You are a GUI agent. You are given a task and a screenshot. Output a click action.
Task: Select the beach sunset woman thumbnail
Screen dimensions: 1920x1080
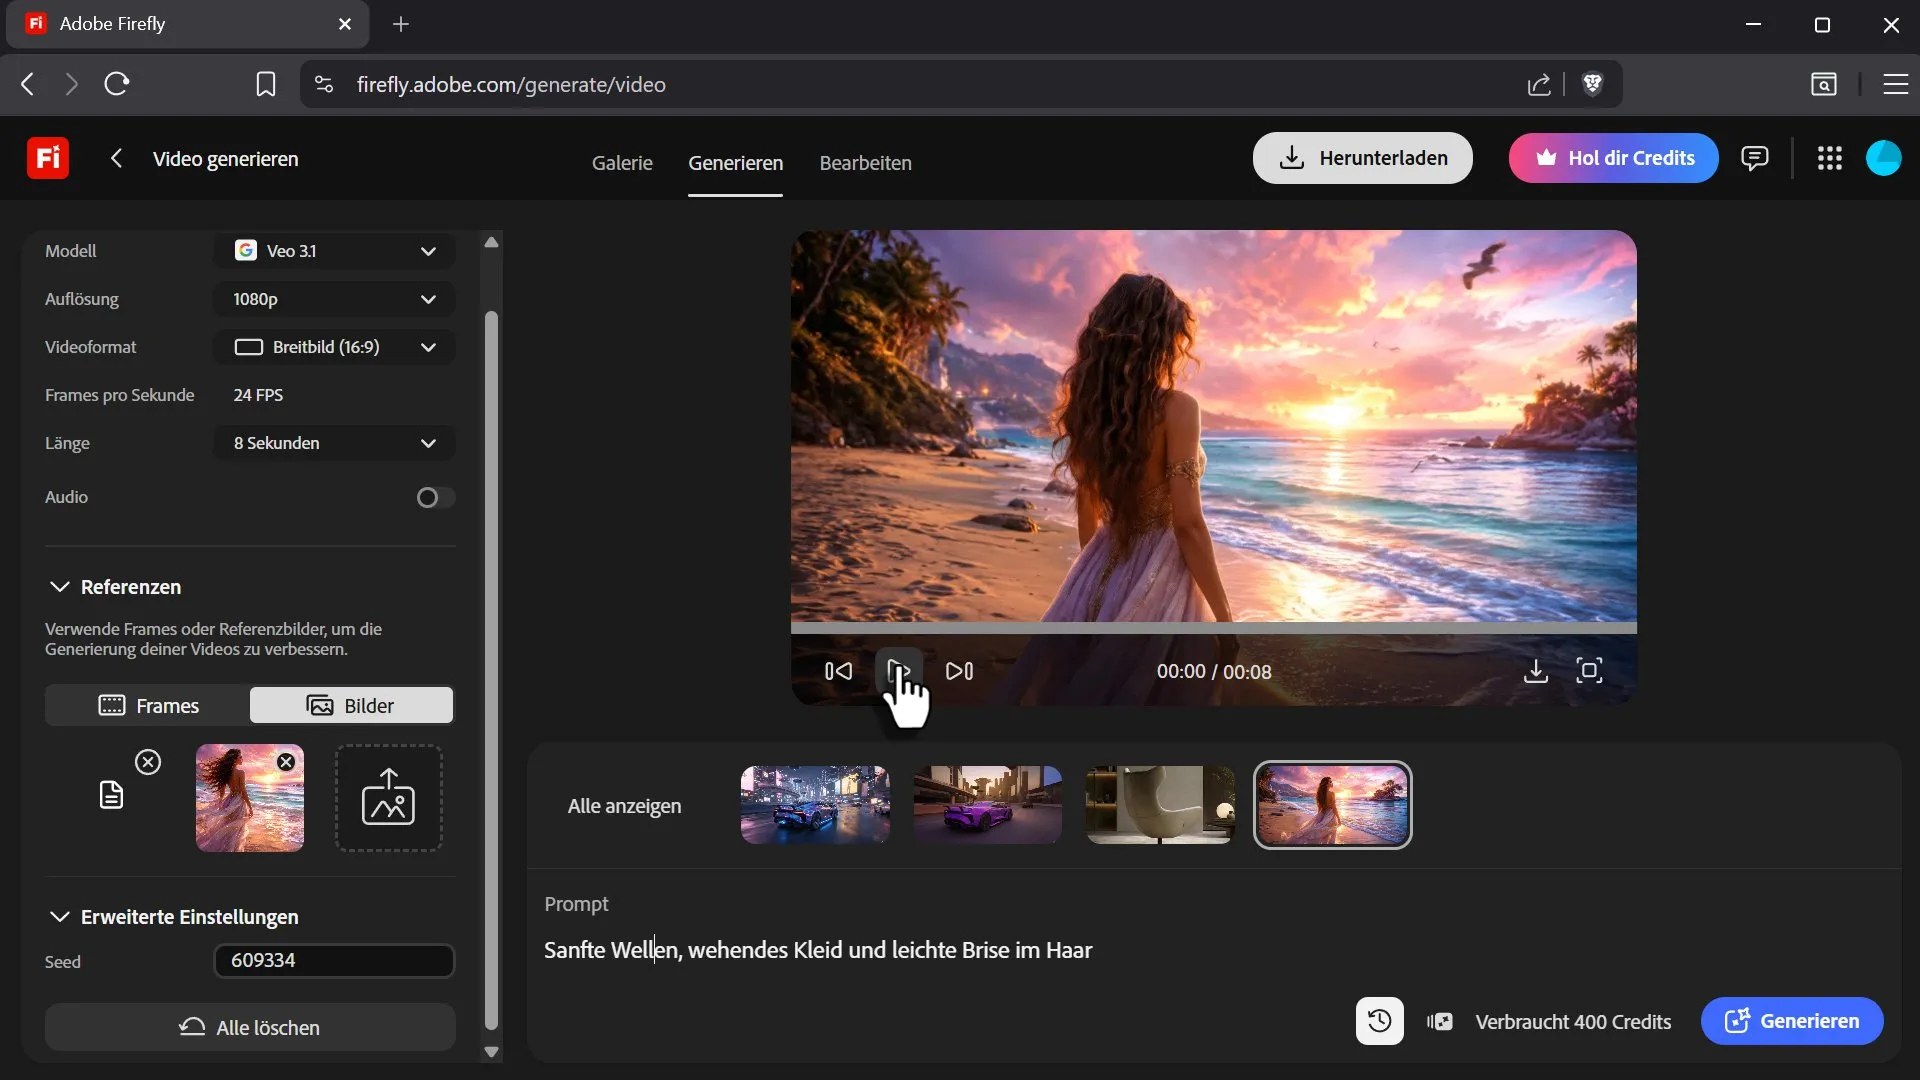tap(1333, 805)
